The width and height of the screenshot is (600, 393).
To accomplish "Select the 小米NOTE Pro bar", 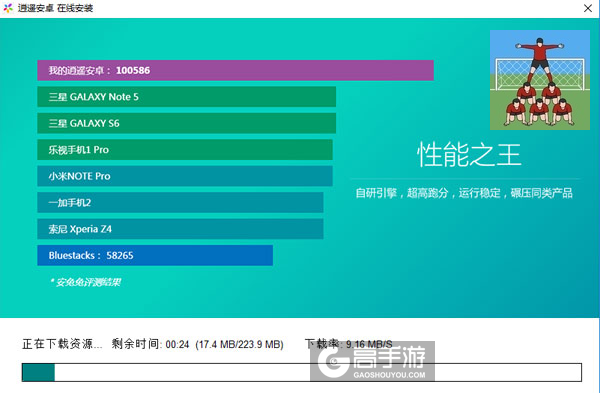I will point(185,176).
